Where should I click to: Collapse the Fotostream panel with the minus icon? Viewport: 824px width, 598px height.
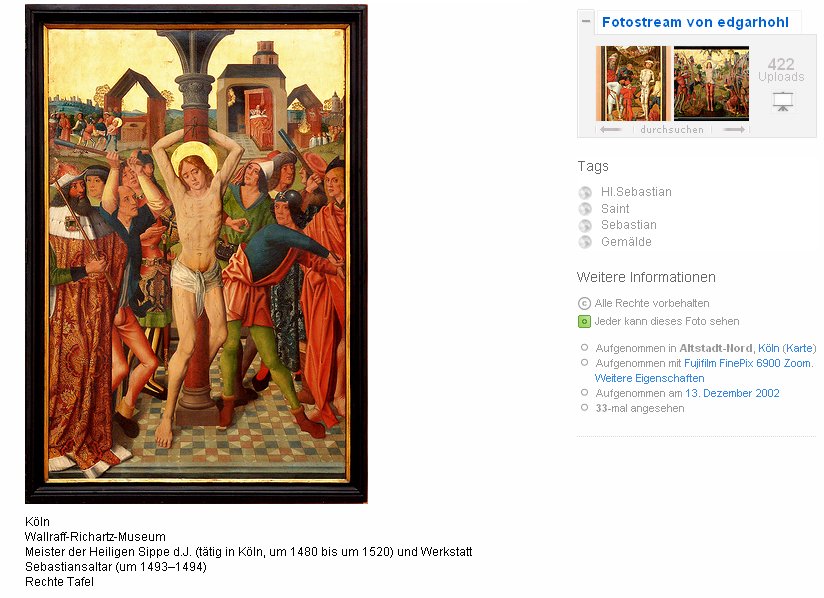pyautogui.click(x=586, y=22)
